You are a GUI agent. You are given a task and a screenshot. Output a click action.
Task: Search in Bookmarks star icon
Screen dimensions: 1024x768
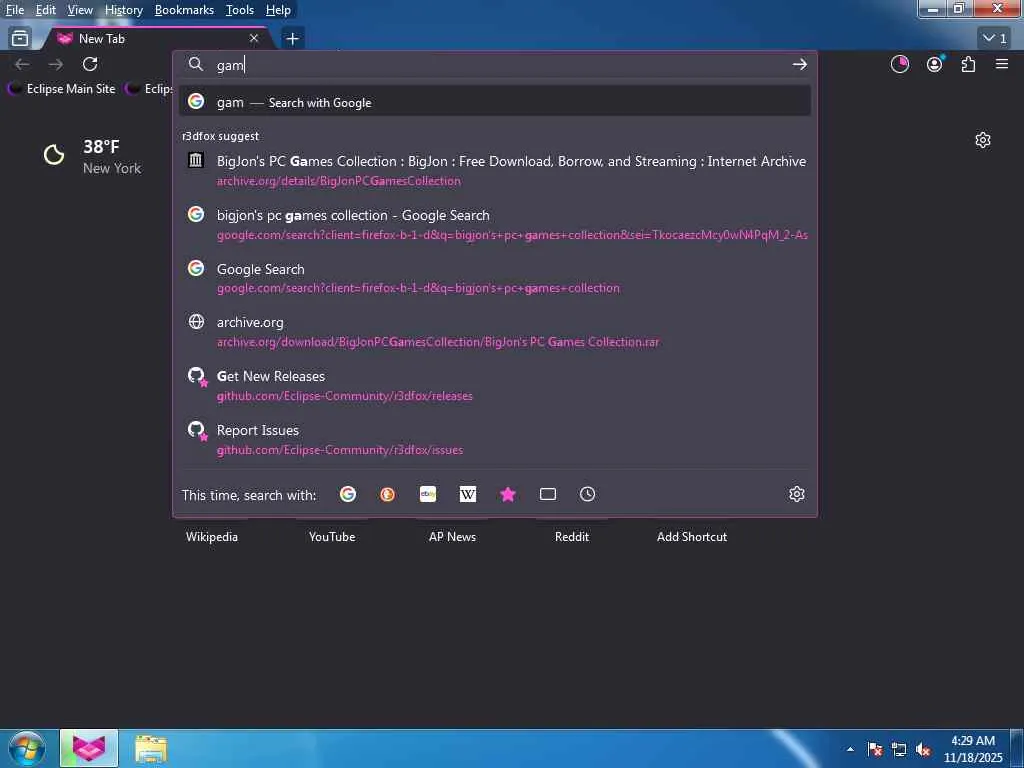pyautogui.click(x=507, y=494)
